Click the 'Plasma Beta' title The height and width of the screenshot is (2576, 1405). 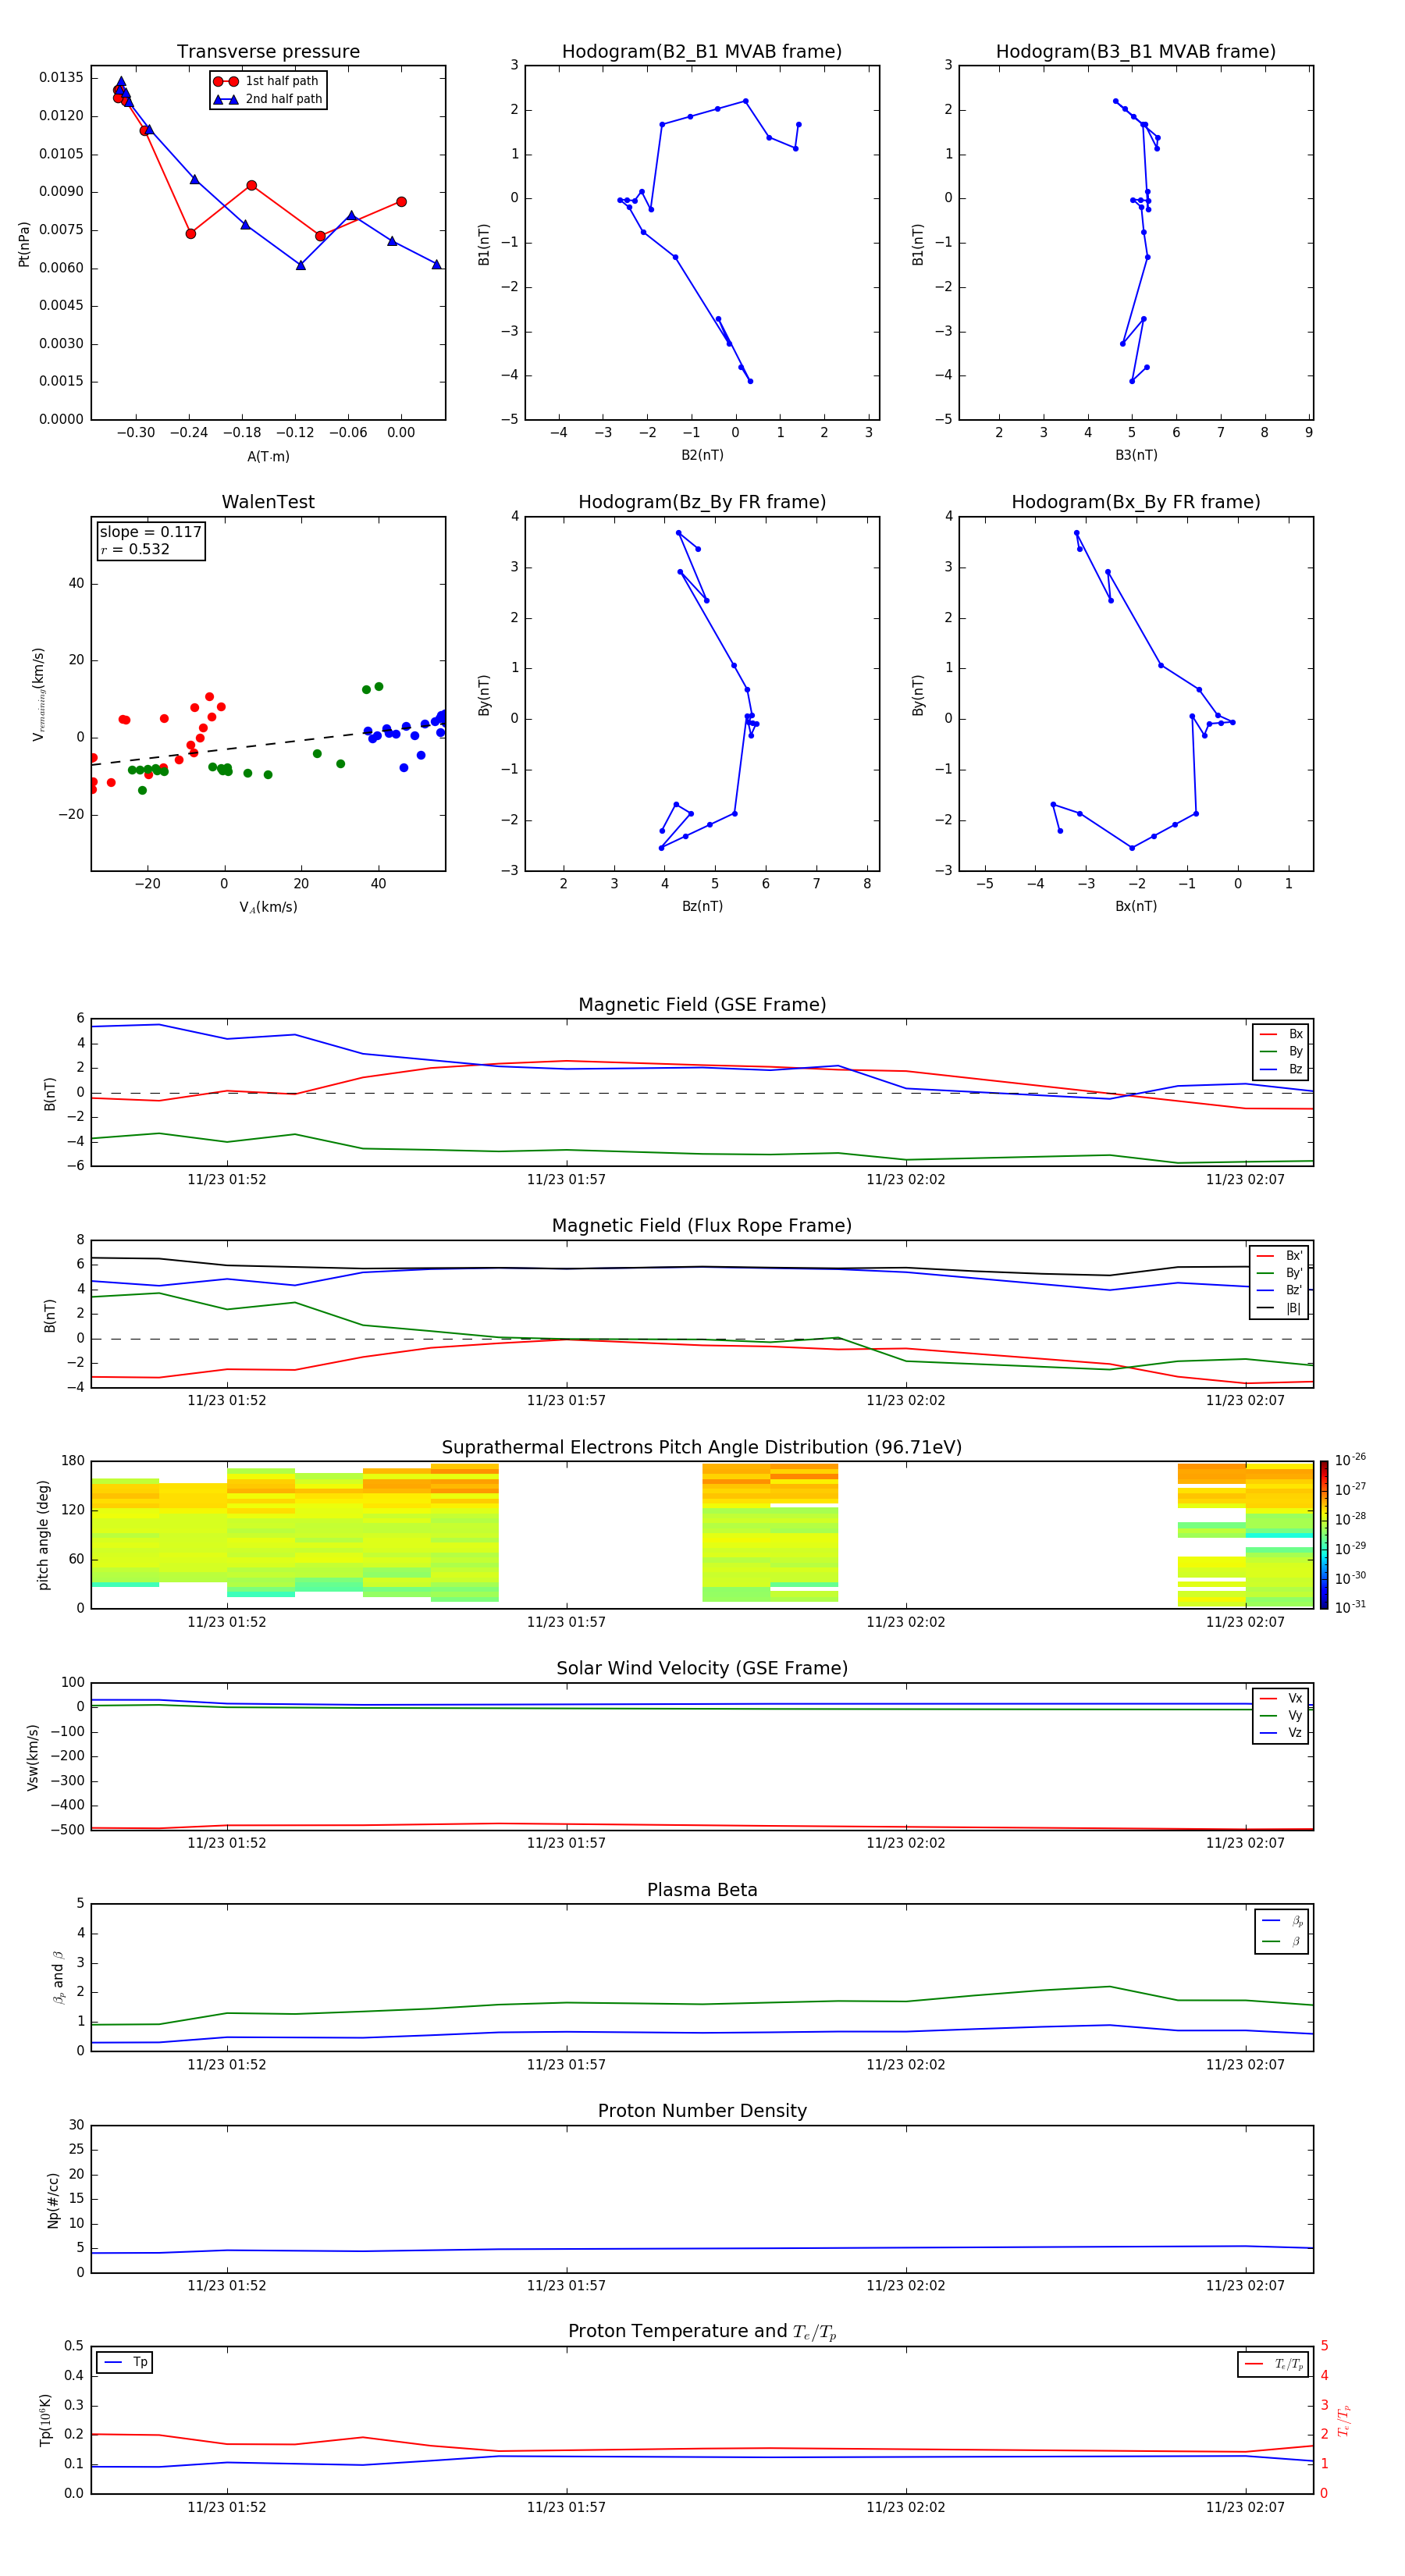tap(702, 1891)
